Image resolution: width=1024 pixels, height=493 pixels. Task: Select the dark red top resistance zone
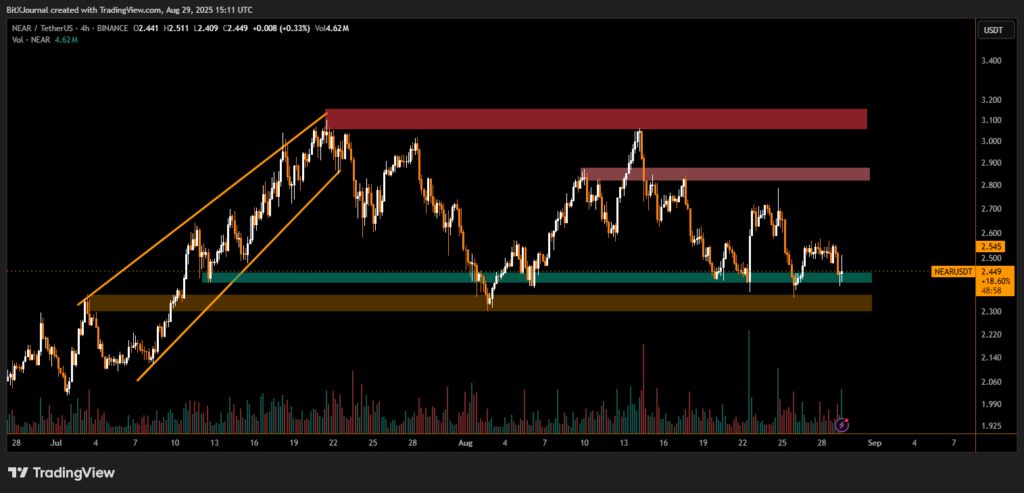click(596, 119)
